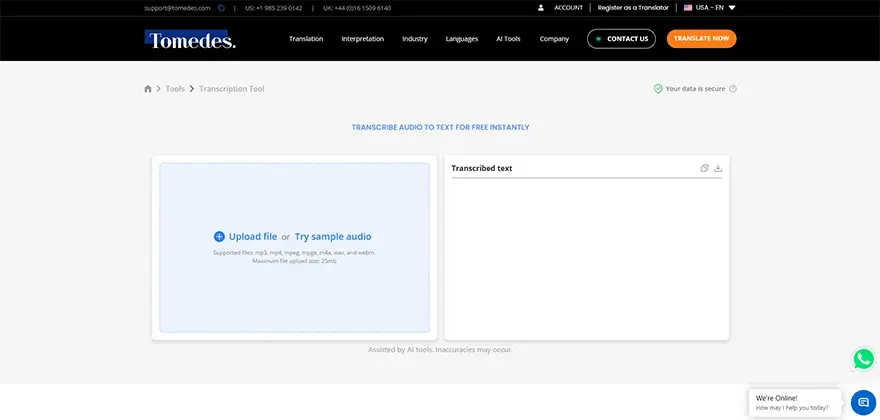This screenshot has height=420, width=880.
Task: Click the CONTACT US button
Action: click(x=621, y=39)
